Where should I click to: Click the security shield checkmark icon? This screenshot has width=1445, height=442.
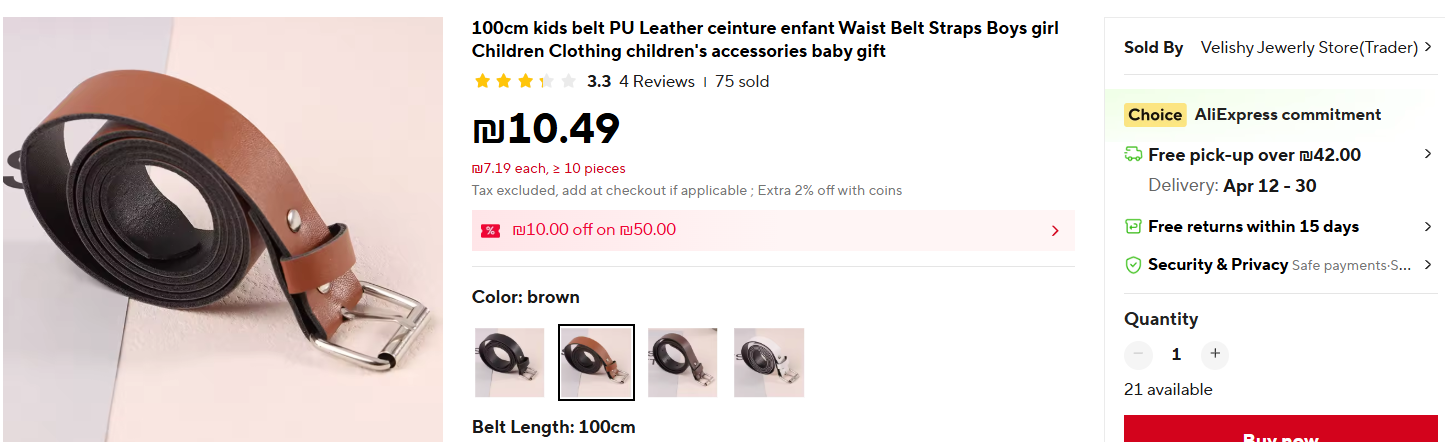point(1133,265)
